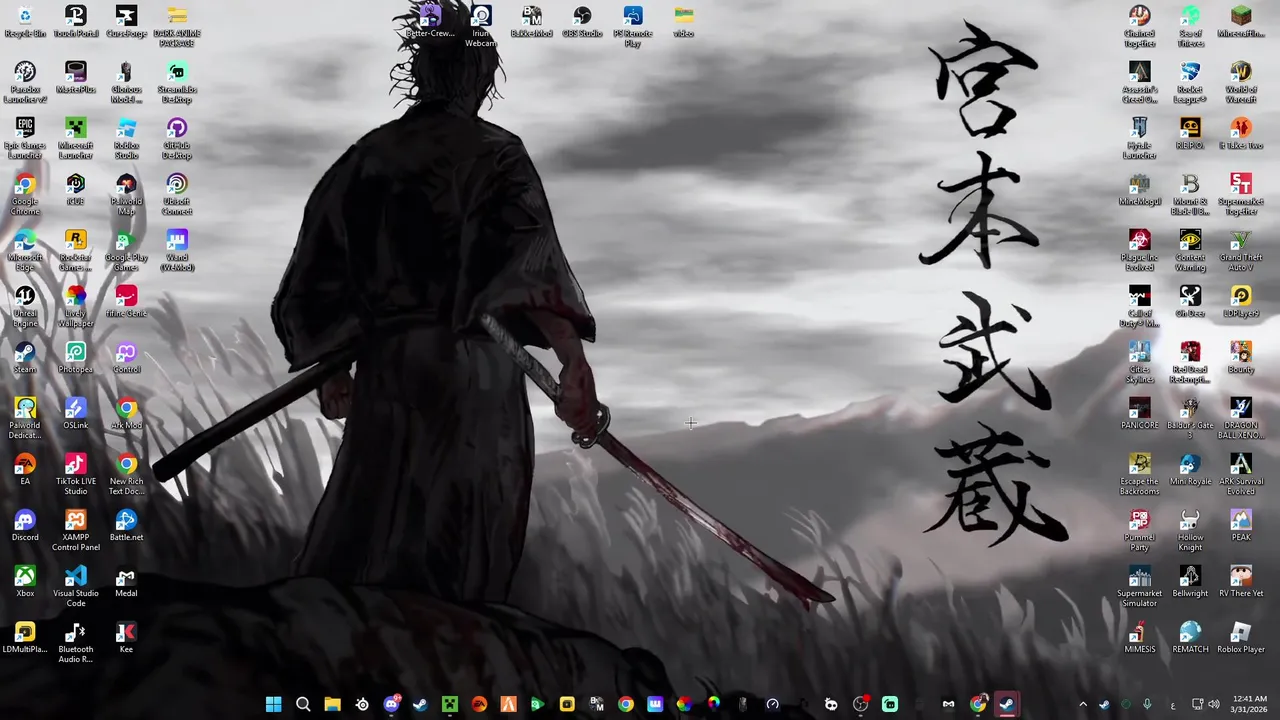This screenshot has width=1280, height=720.
Task: Open the R.E.P.O. game shortcut
Action: tap(1190, 134)
